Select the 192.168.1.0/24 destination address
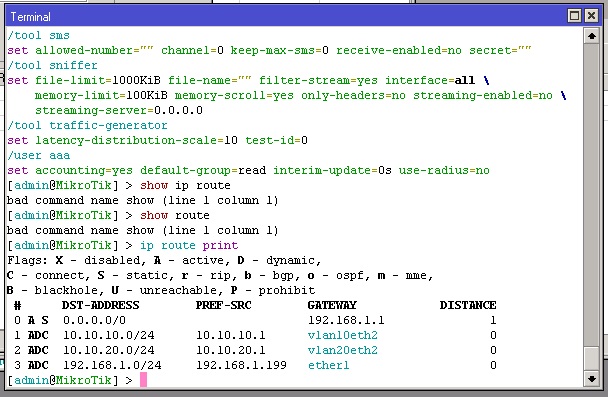 112,365
